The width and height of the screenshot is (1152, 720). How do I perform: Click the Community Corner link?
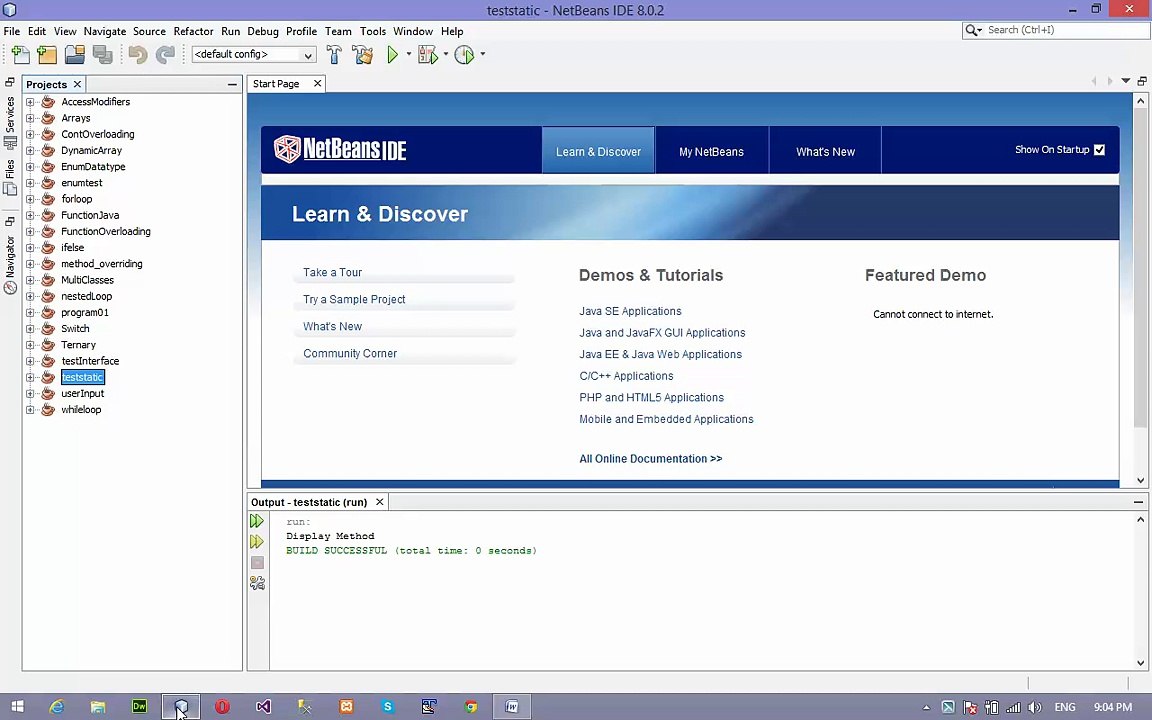[x=350, y=353]
